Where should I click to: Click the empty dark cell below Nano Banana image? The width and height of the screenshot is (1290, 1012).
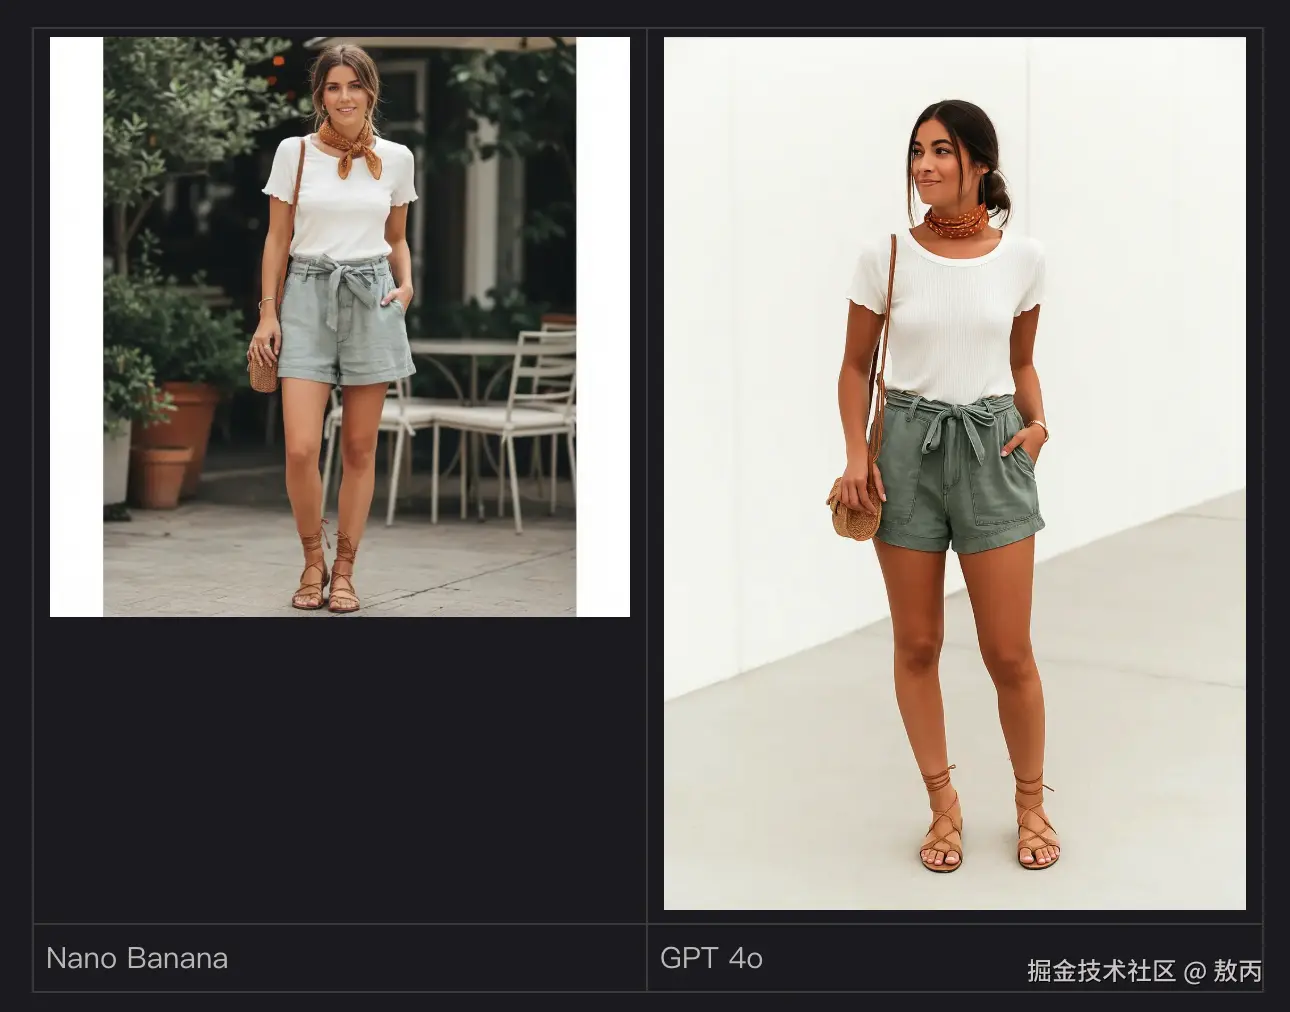click(x=340, y=770)
